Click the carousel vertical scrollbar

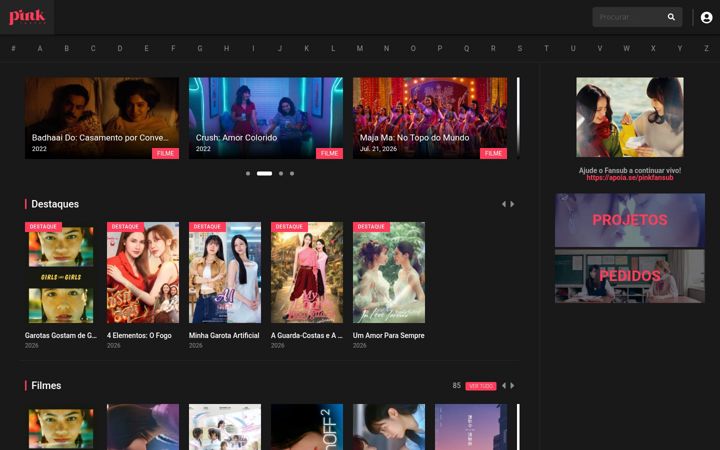[x=518, y=118]
